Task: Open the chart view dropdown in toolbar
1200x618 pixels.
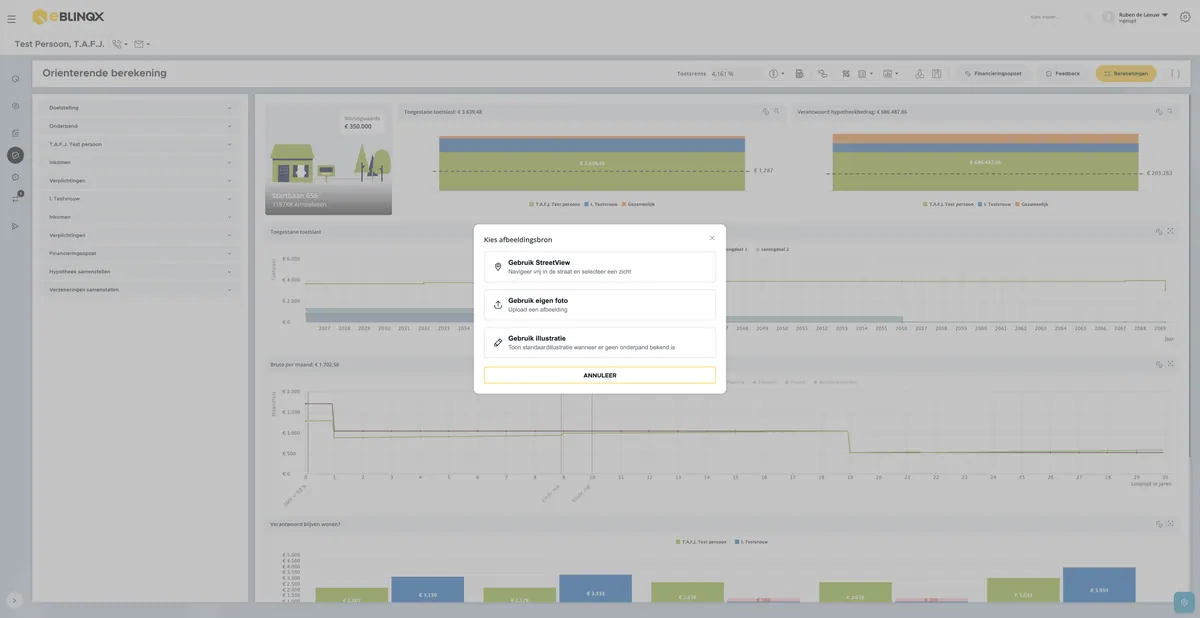Action: 890,73
